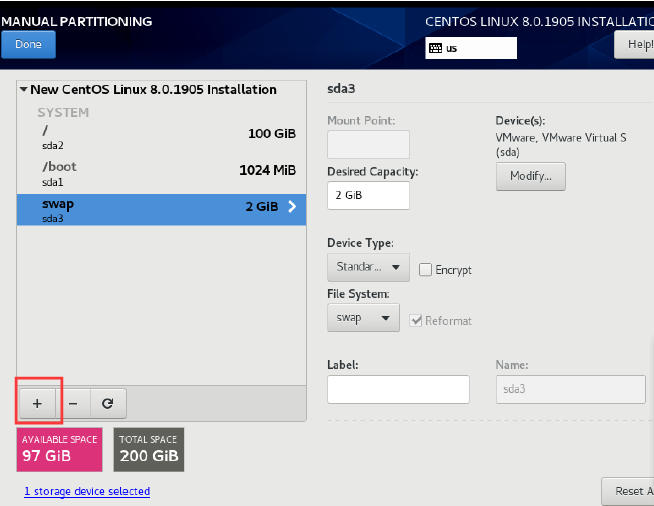Image resolution: width=654 pixels, height=506 pixels.
Task: Click the MANUAL PARTITIONING title
Action: (x=77, y=21)
